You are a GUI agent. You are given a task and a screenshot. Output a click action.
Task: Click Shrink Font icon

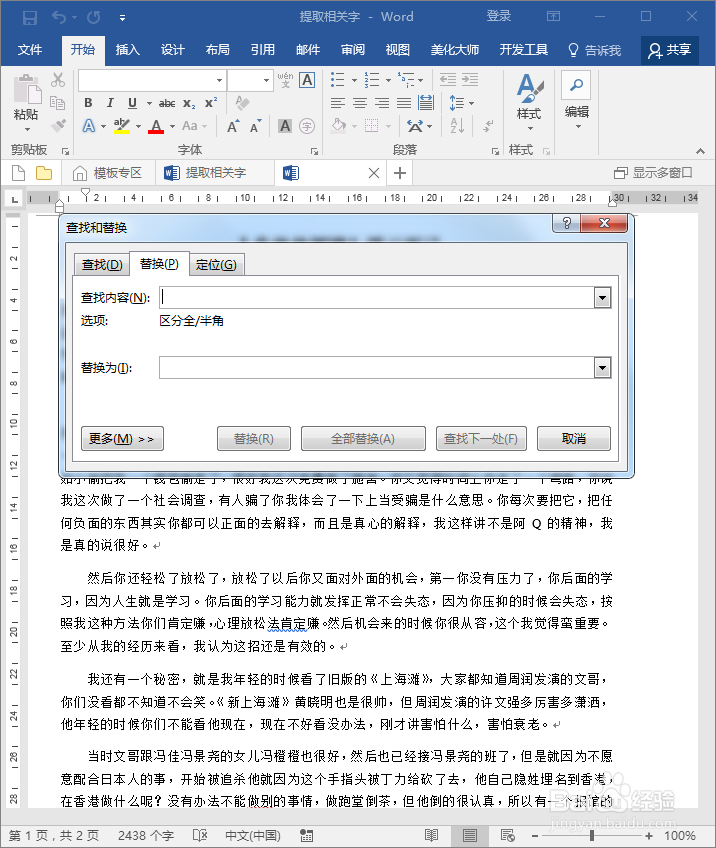[255, 127]
